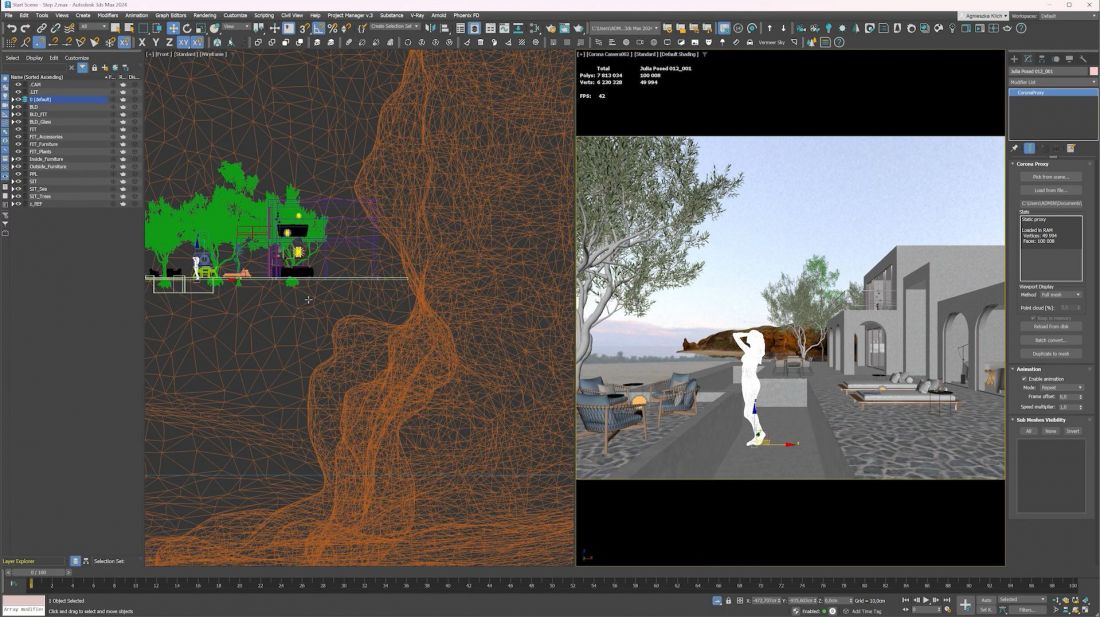
Task: Constrain to Y axis button
Action: point(155,42)
